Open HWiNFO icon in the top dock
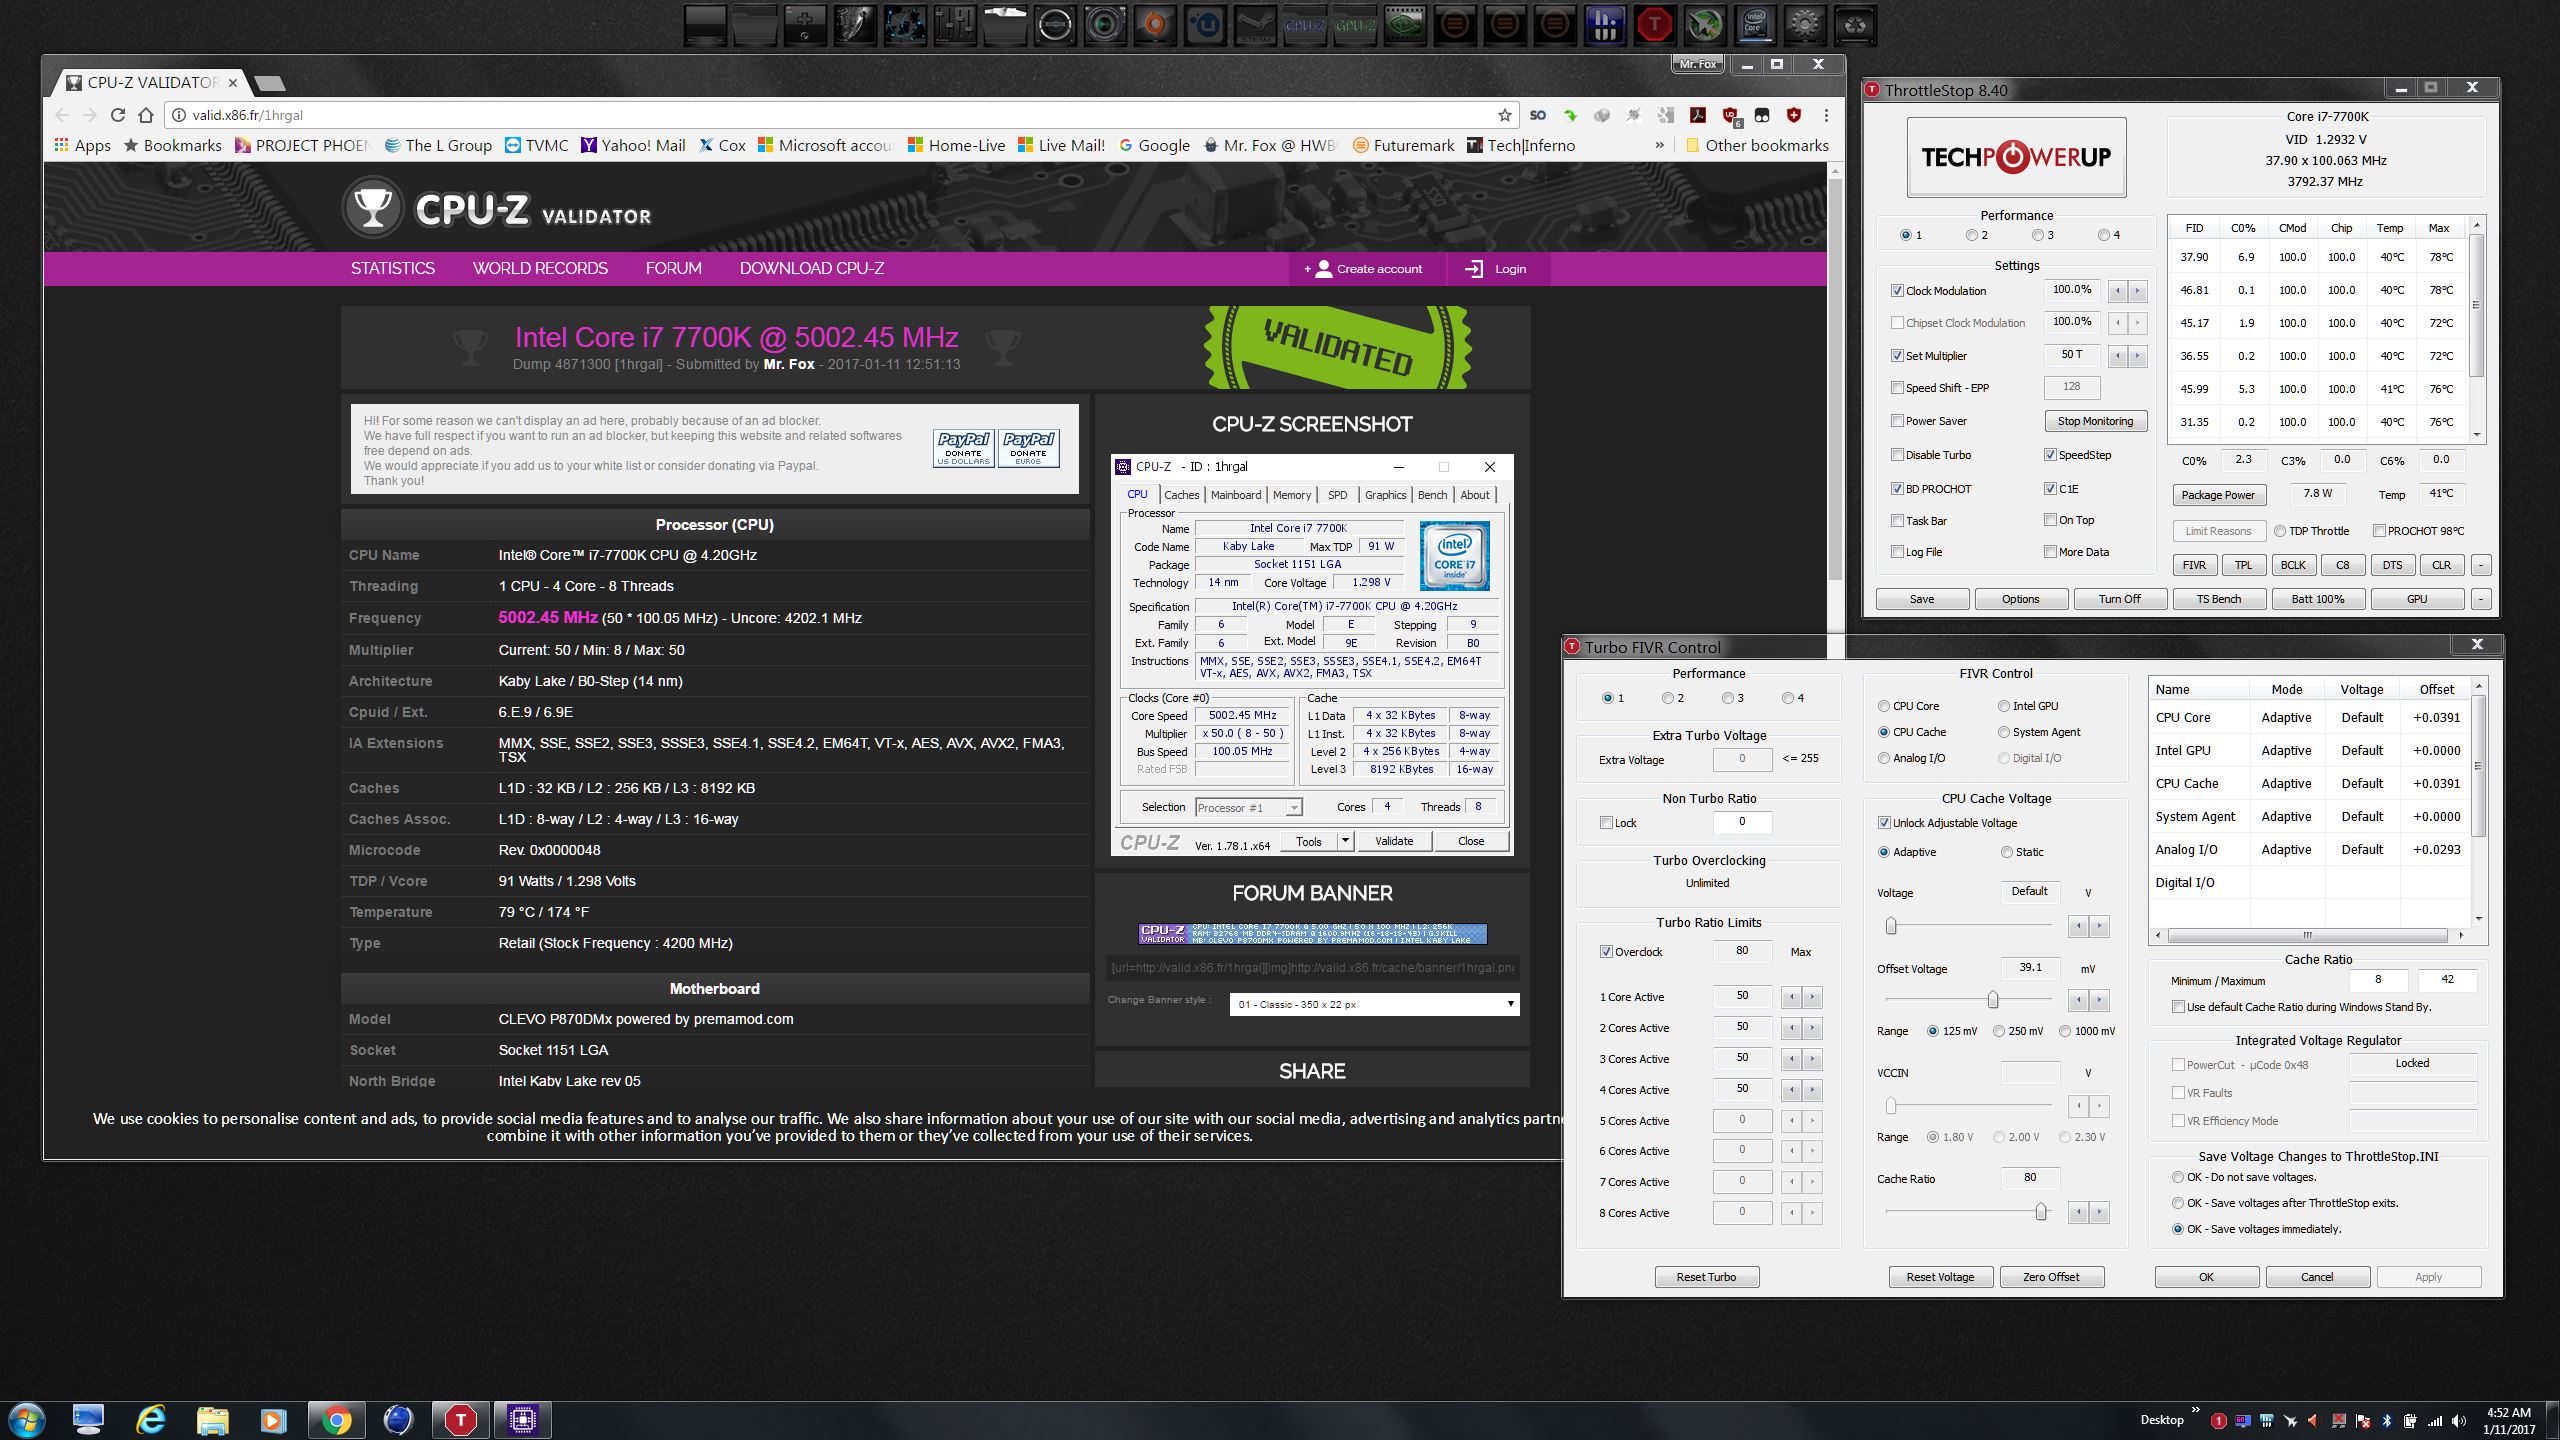2560x1440 pixels. 1606,25
